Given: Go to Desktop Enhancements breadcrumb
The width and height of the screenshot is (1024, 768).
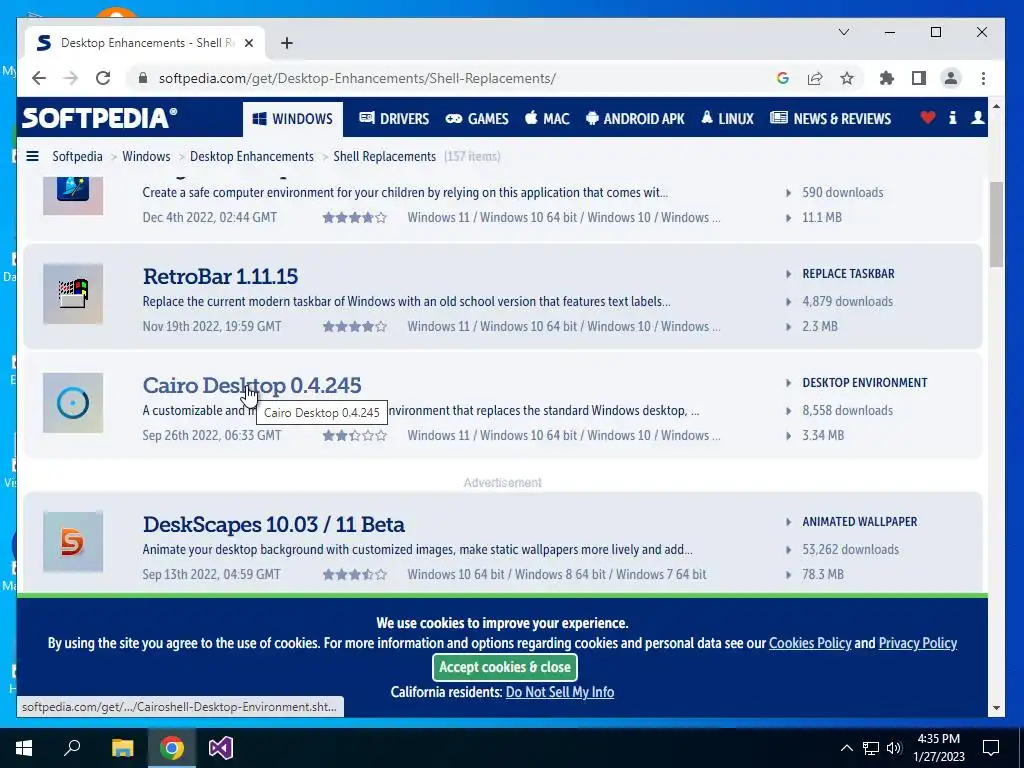Looking at the screenshot, I should [x=251, y=156].
